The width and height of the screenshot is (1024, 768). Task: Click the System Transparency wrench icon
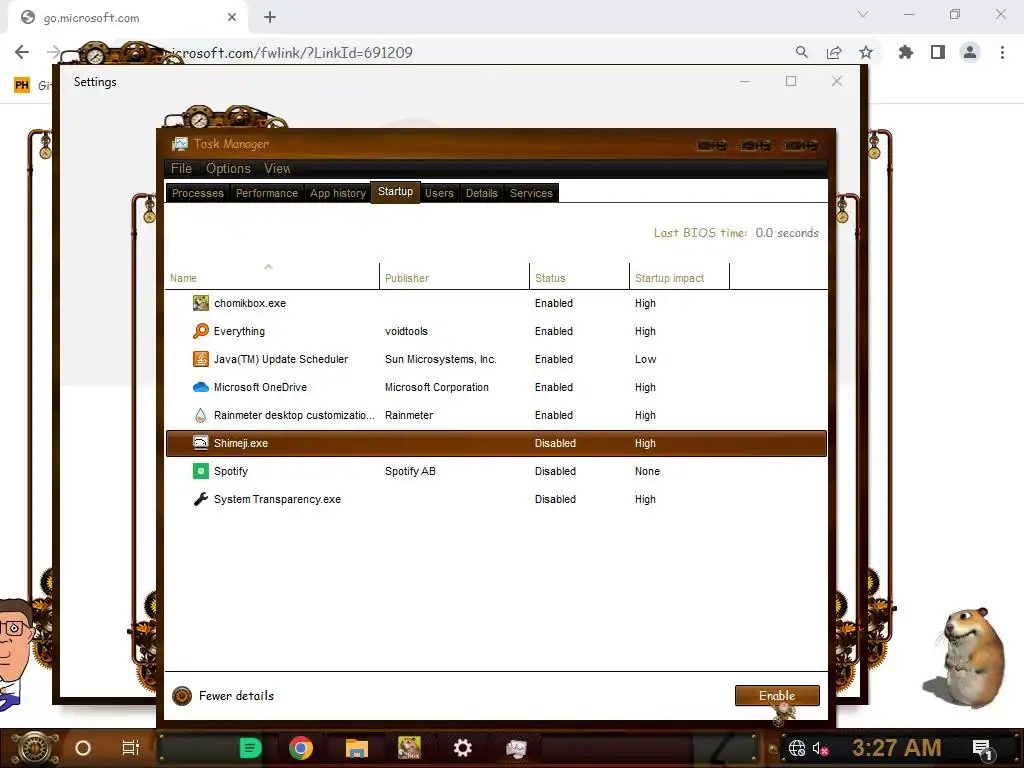[200, 499]
